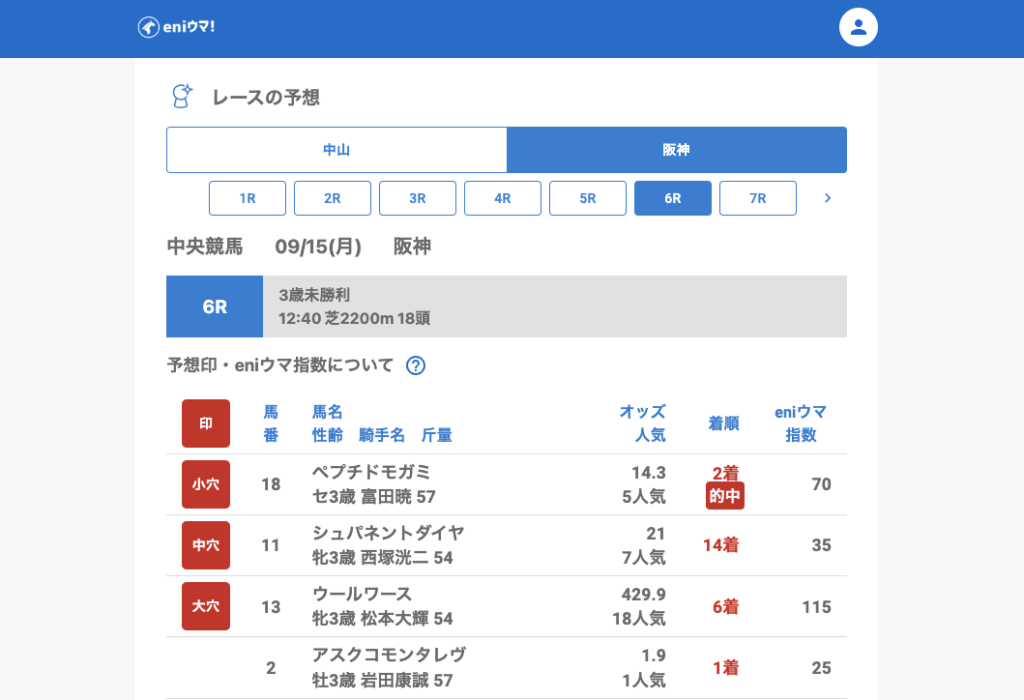
Task: Go to race 4R
Action: (502, 198)
